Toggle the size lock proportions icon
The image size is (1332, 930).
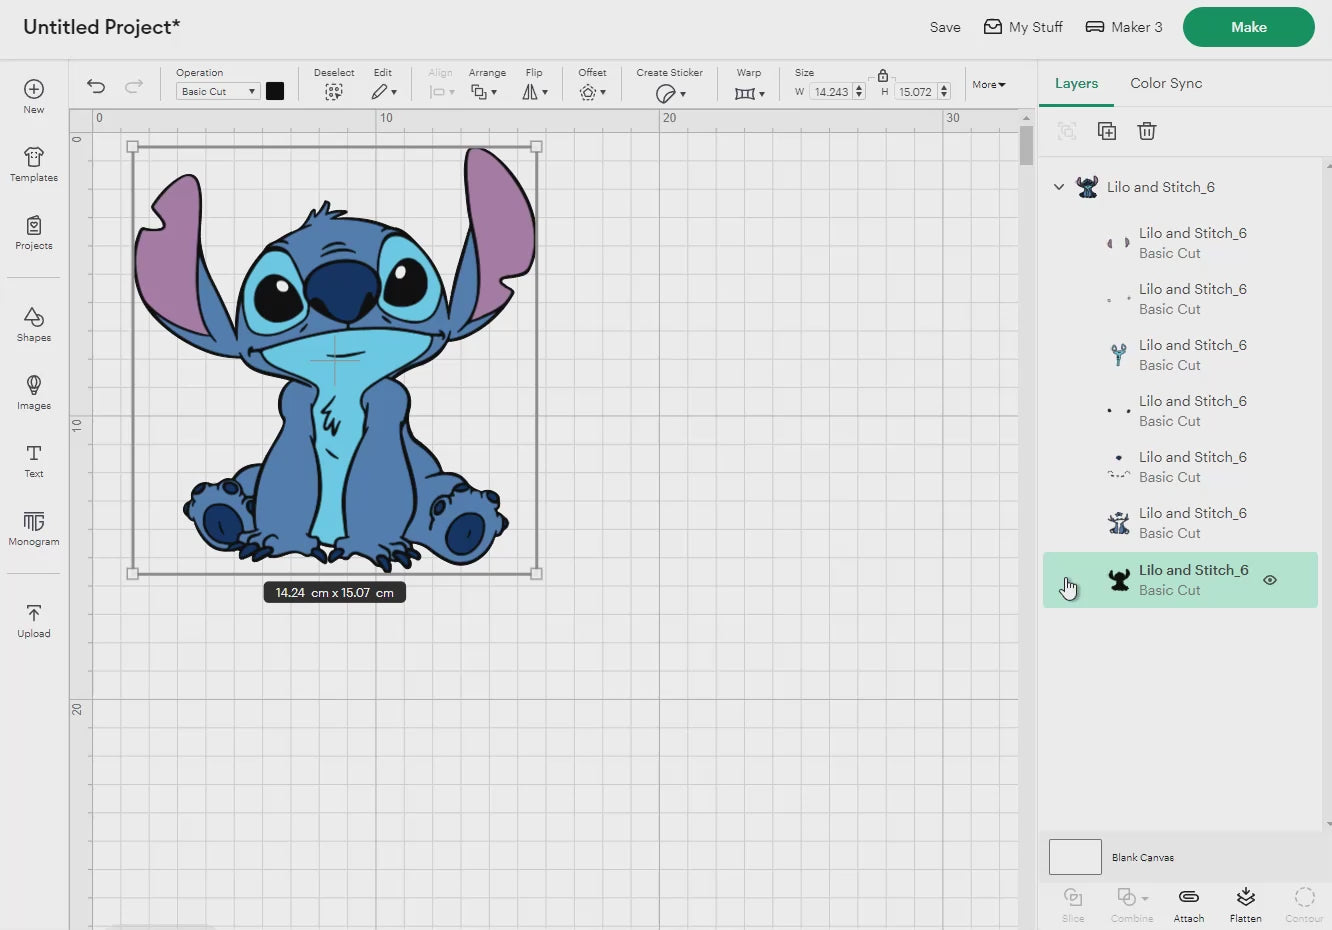click(x=883, y=75)
